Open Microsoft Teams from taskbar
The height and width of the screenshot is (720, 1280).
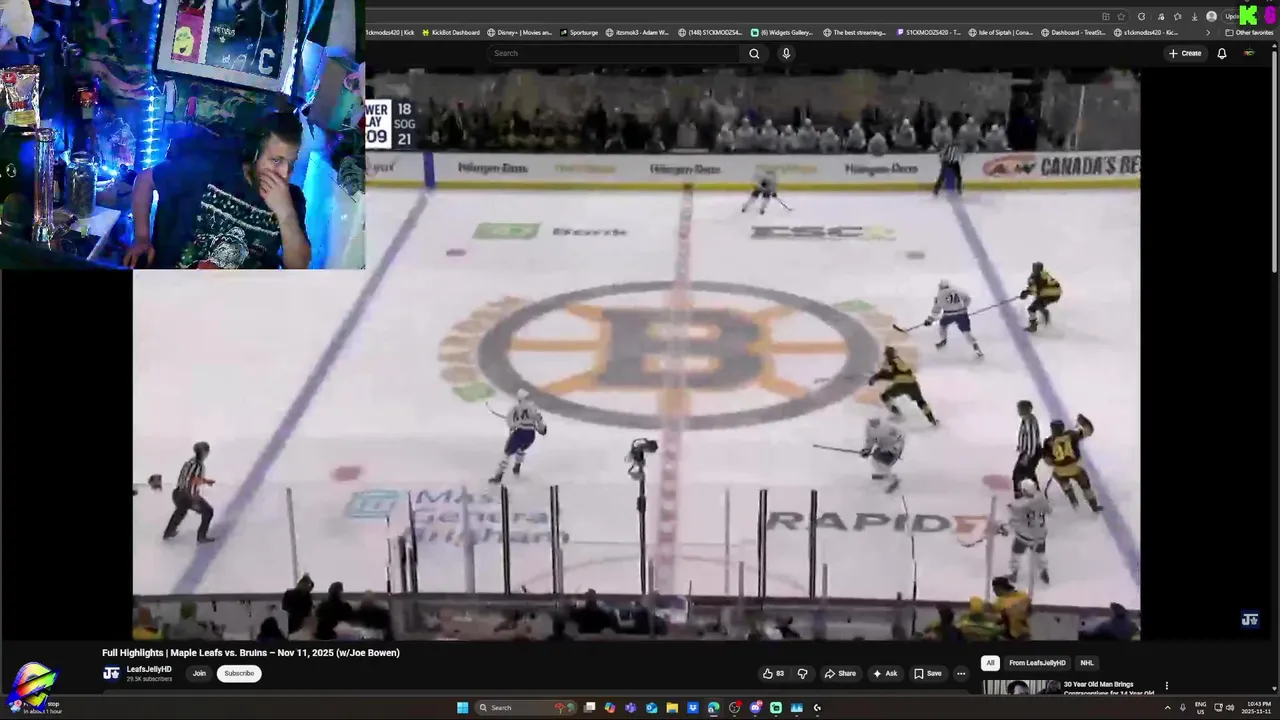click(630, 708)
